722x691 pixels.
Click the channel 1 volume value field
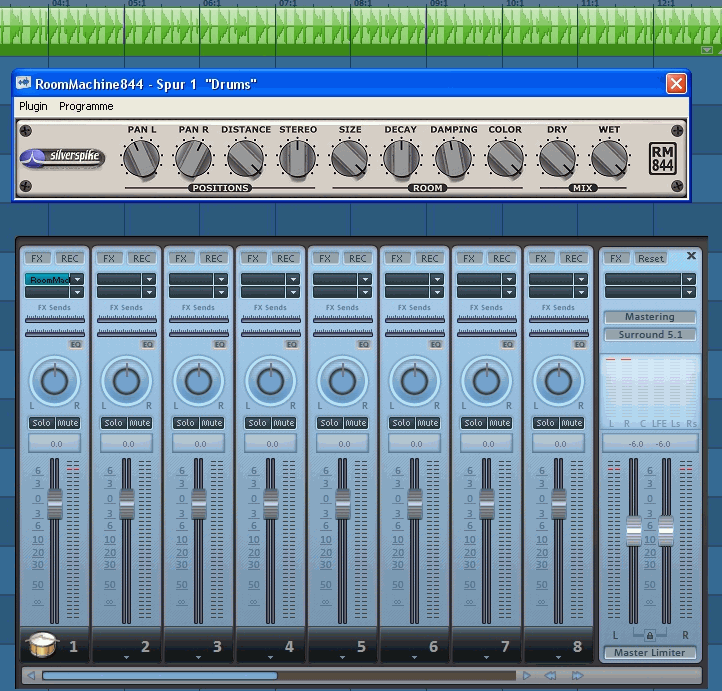click(55, 444)
